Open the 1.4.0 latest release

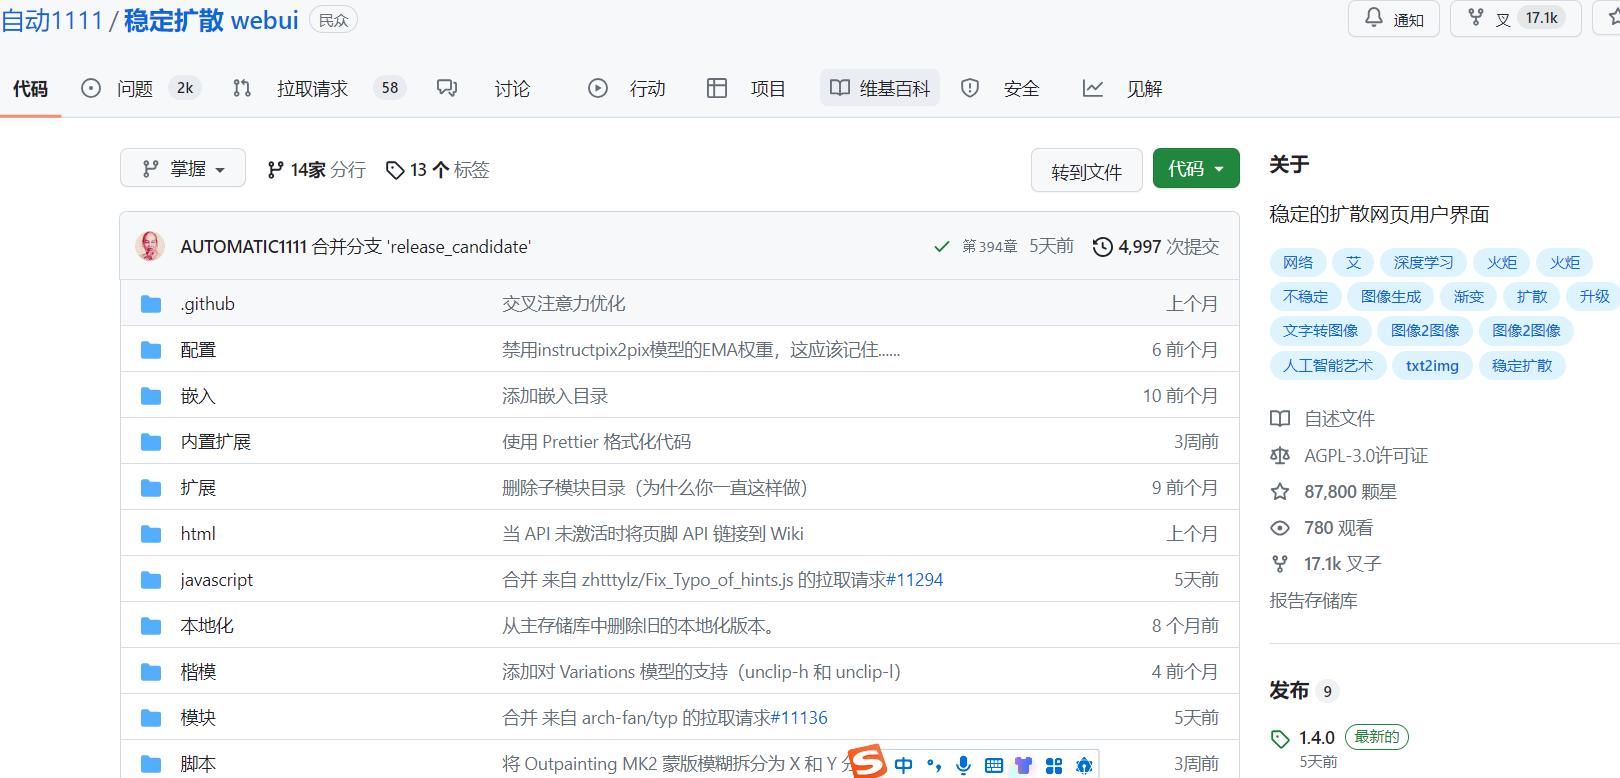[x=1317, y=738]
